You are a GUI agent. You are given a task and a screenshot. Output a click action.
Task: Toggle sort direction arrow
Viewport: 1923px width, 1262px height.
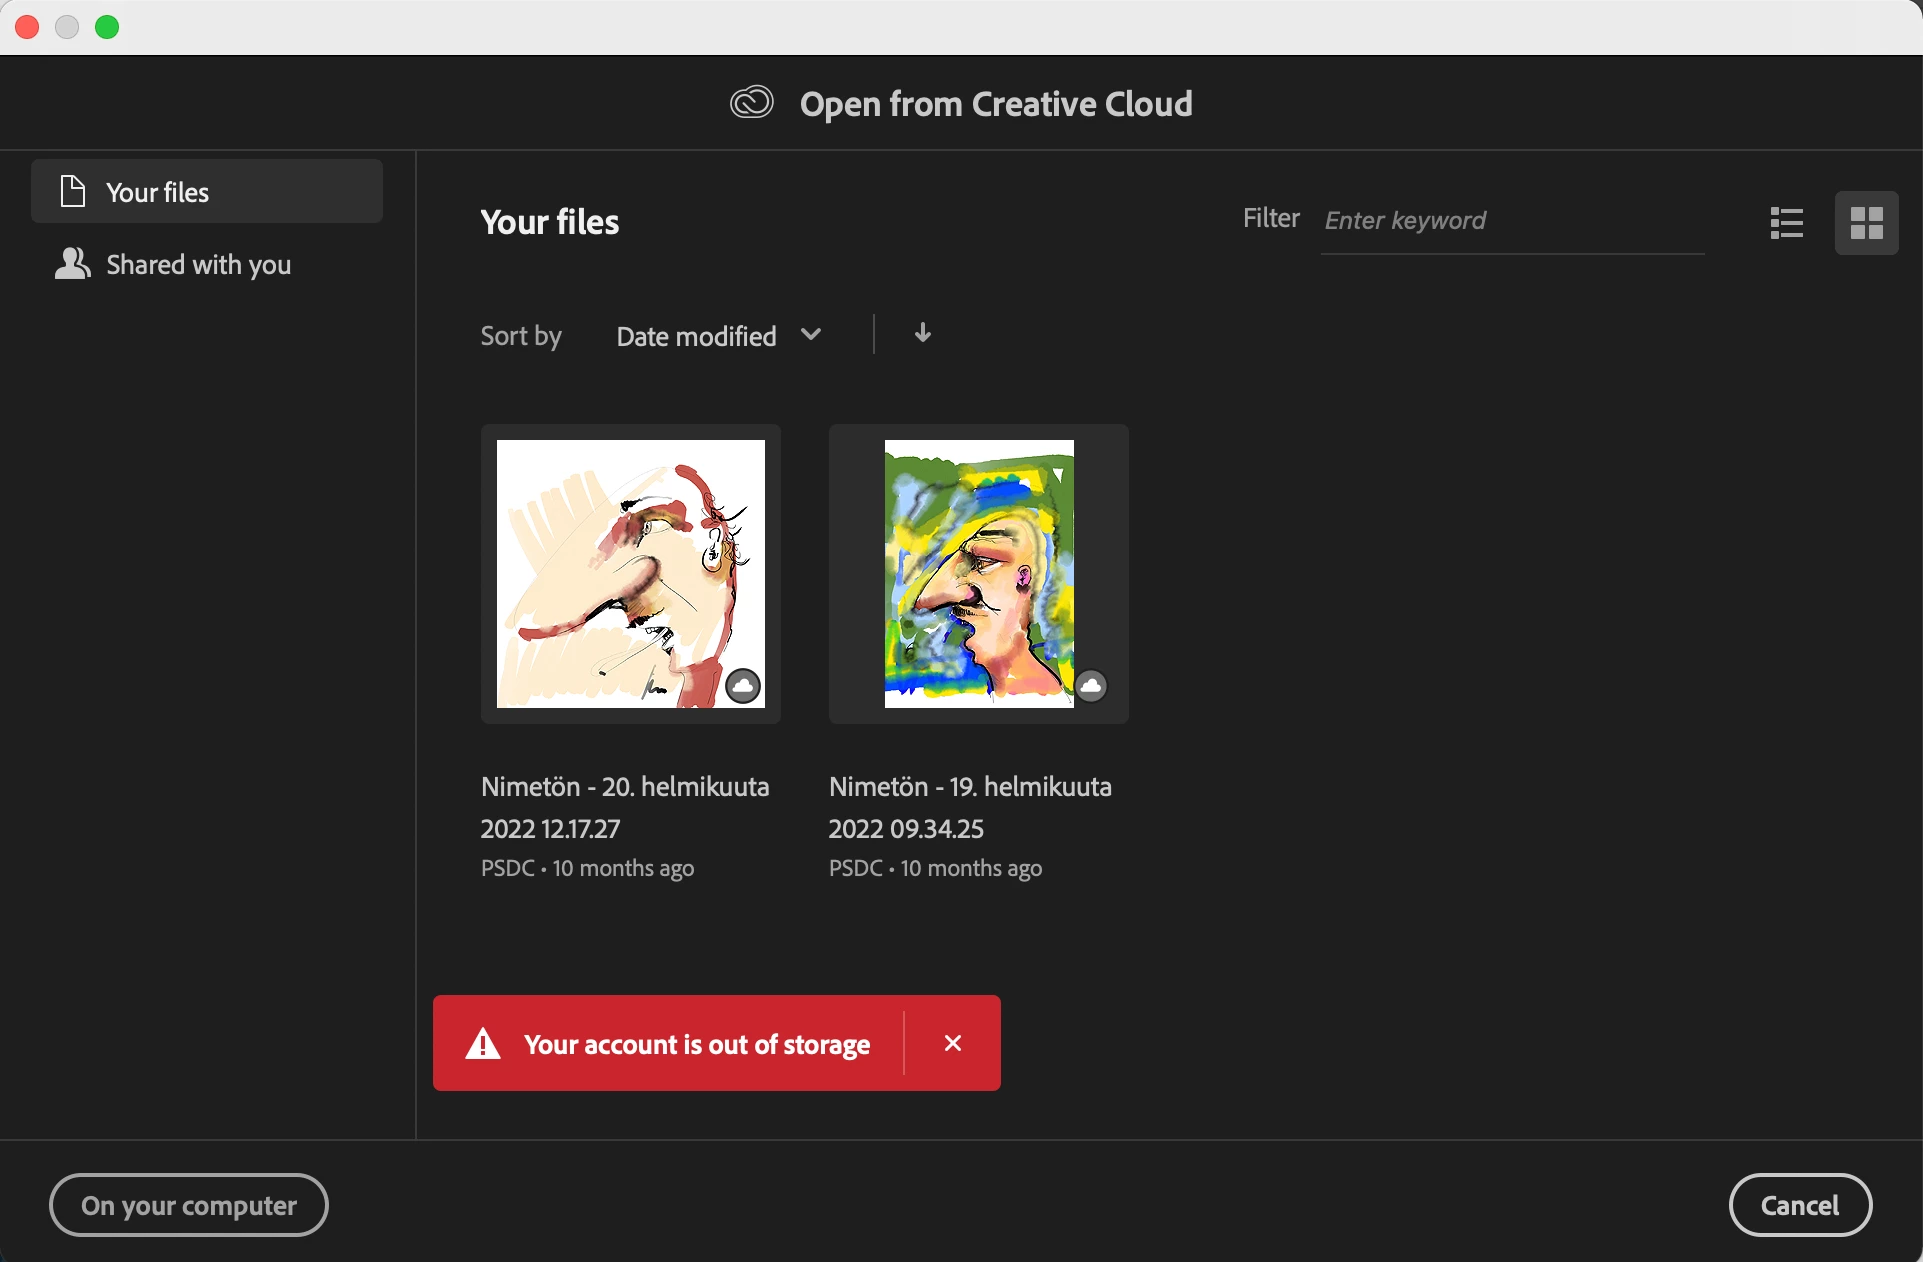(922, 333)
